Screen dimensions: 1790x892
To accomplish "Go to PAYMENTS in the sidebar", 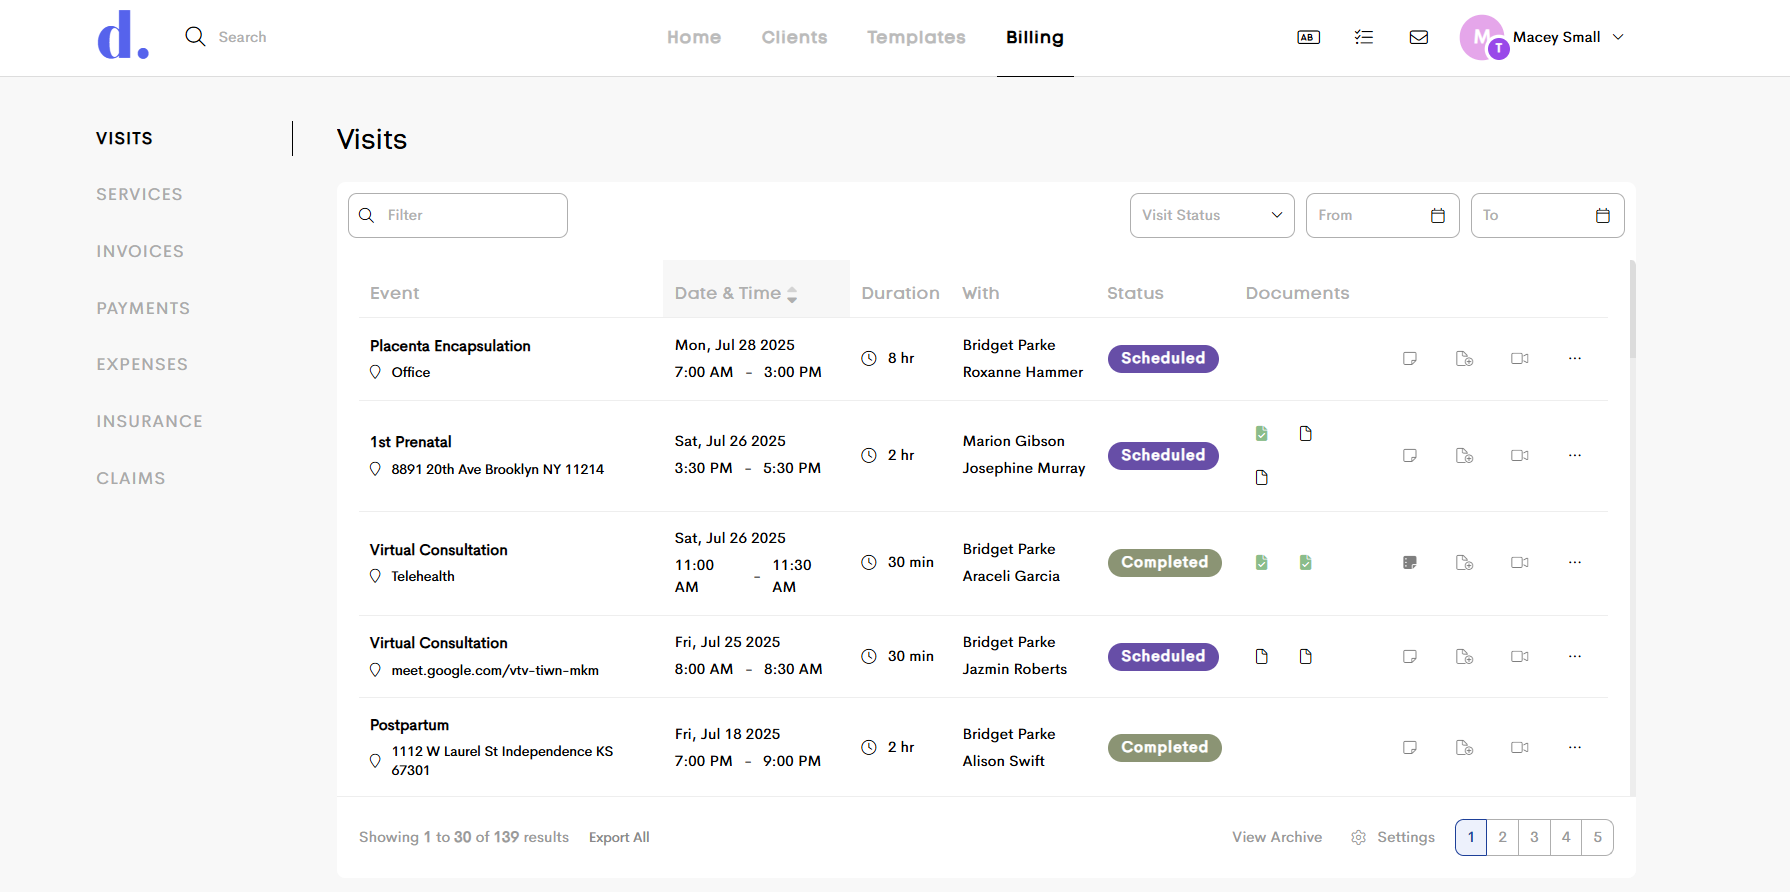I will 143,308.
